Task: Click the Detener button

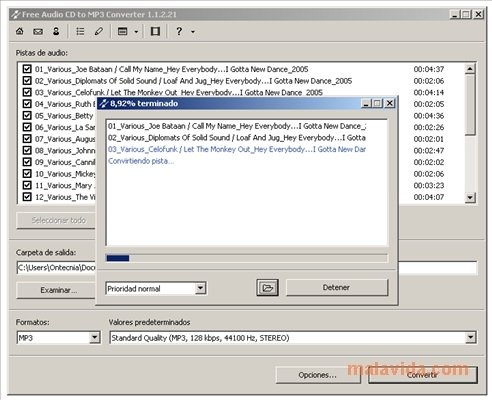Action: click(x=337, y=288)
